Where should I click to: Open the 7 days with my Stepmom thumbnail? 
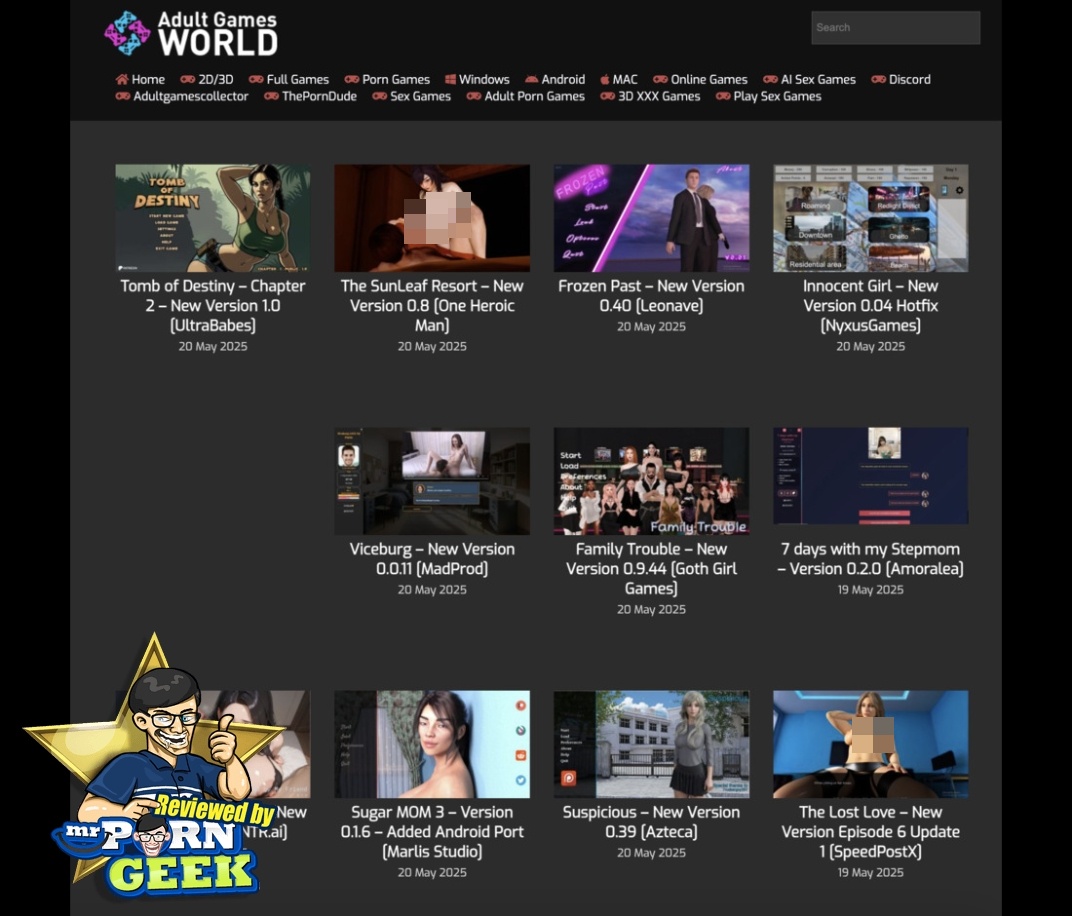click(870, 476)
